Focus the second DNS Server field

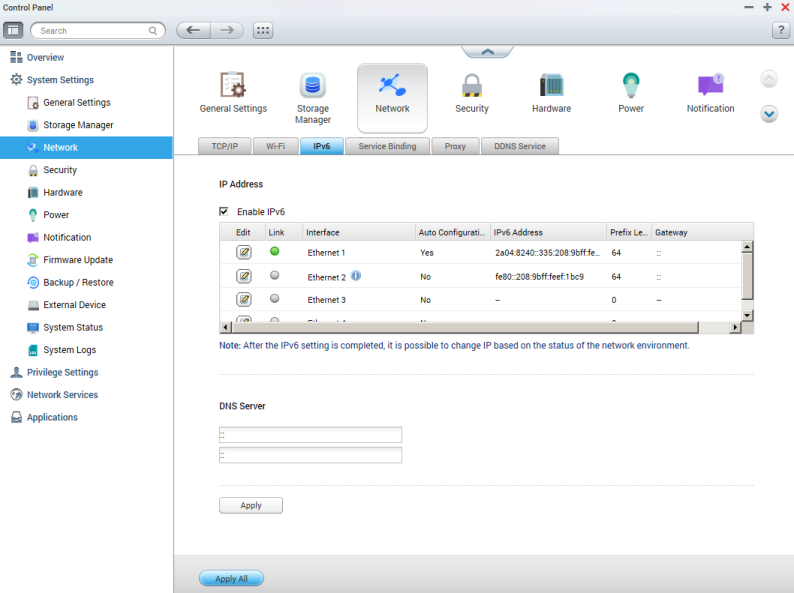[310, 455]
